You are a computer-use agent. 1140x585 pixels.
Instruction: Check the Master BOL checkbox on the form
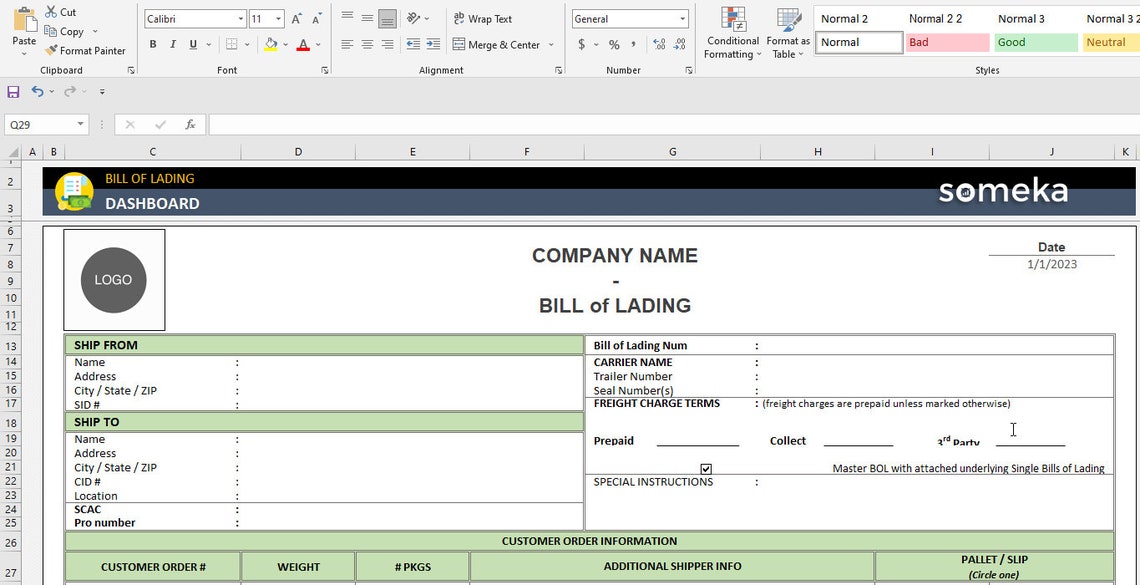(706, 468)
